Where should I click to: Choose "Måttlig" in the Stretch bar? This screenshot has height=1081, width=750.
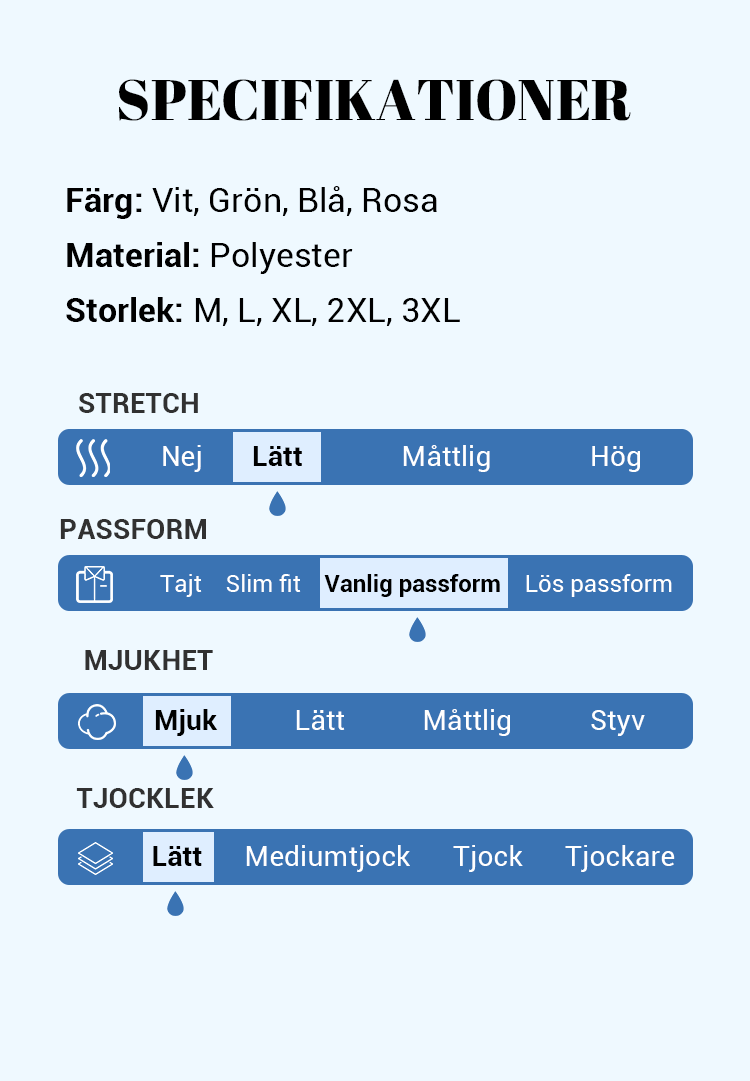(x=446, y=457)
